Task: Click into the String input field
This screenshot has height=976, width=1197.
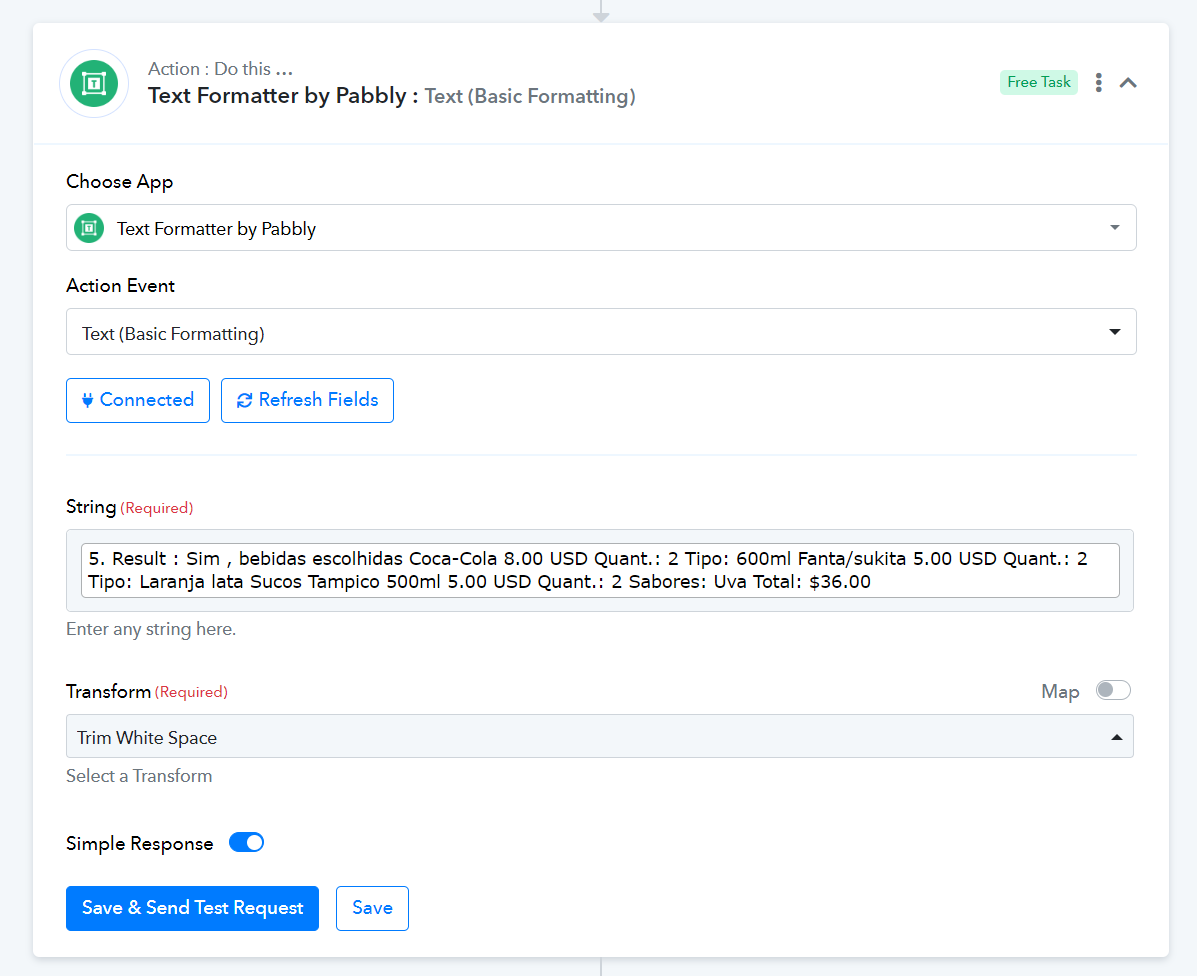Action: click(x=600, y=570)
